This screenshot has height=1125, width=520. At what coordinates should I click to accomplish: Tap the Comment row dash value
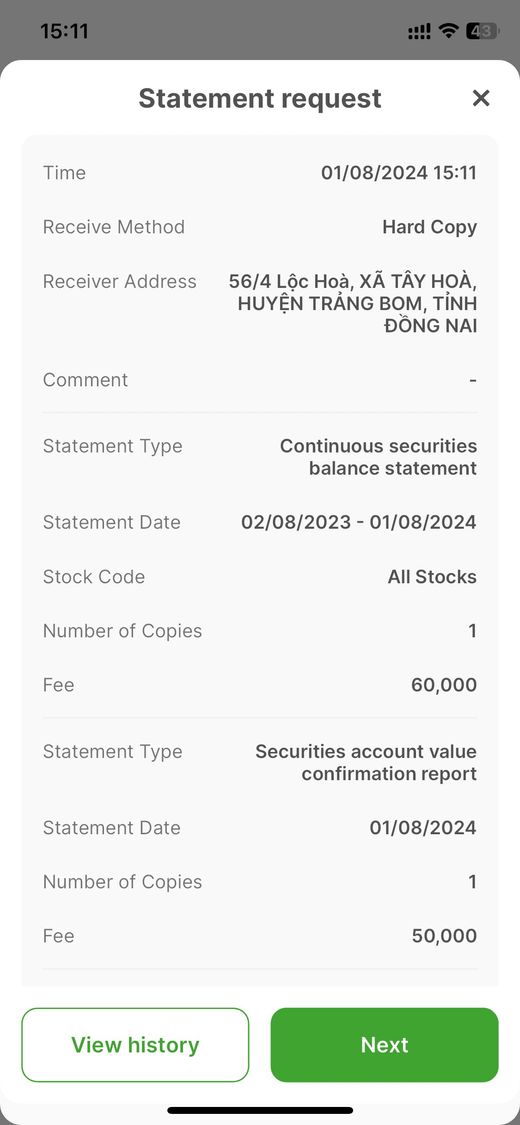pyautogui.click(x=473, y=380)
